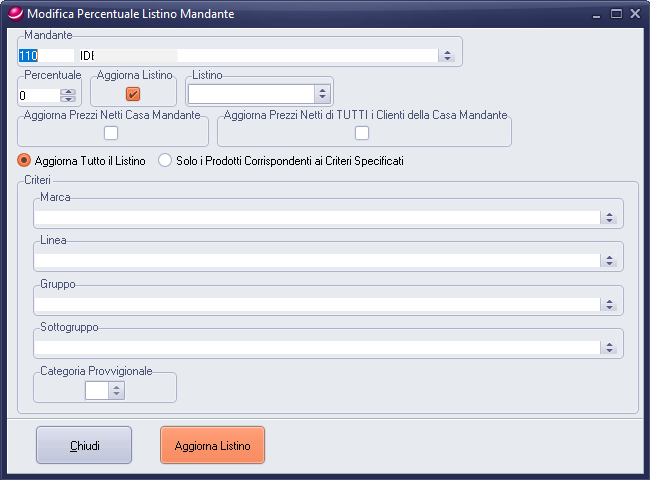Screen dimensions: 650x480
Task: Expand the Linea dropdown
Action: (608, 260)
